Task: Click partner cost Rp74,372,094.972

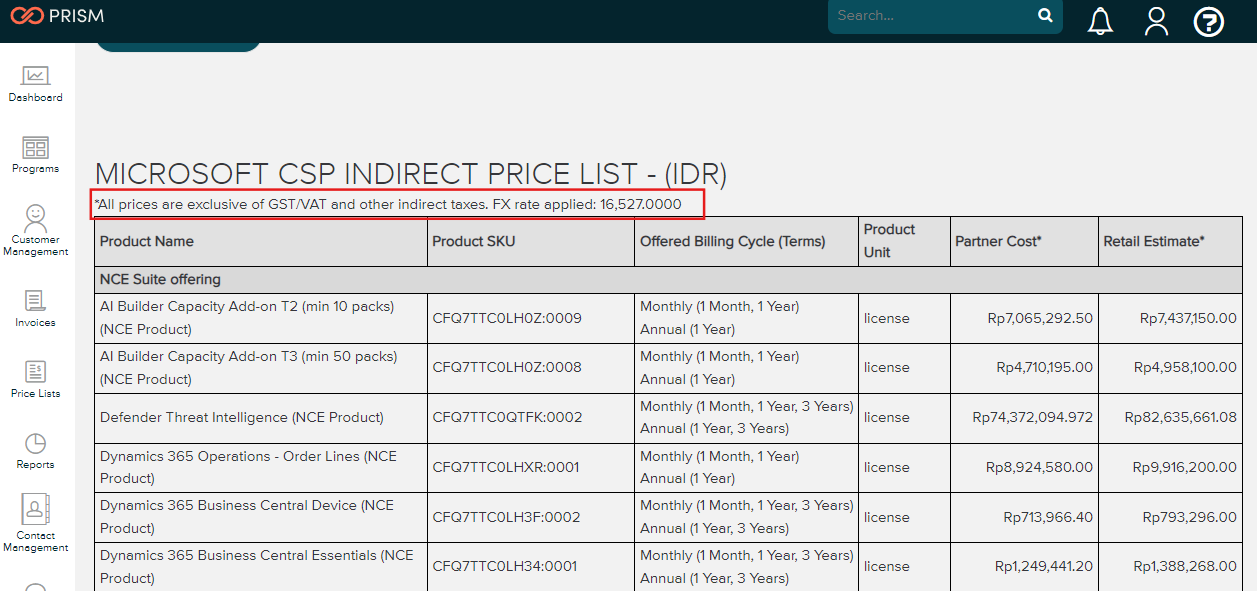Action: (1033, 418)
